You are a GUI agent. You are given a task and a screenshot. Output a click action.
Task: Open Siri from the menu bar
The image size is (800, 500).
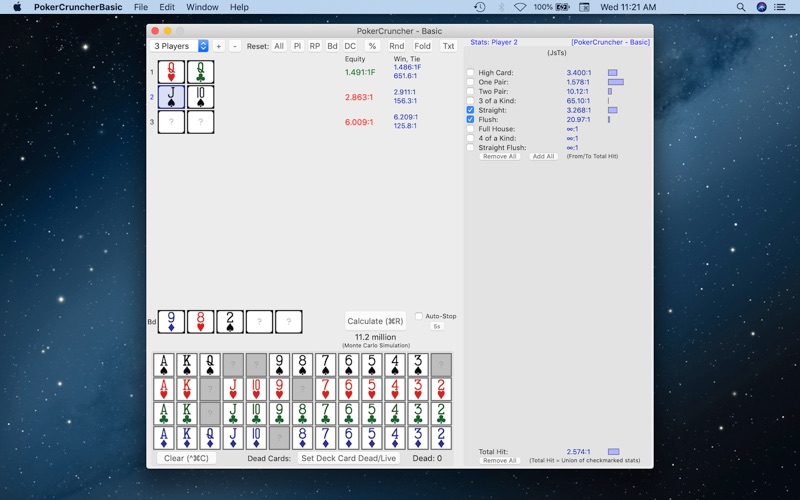pos(761,7)
